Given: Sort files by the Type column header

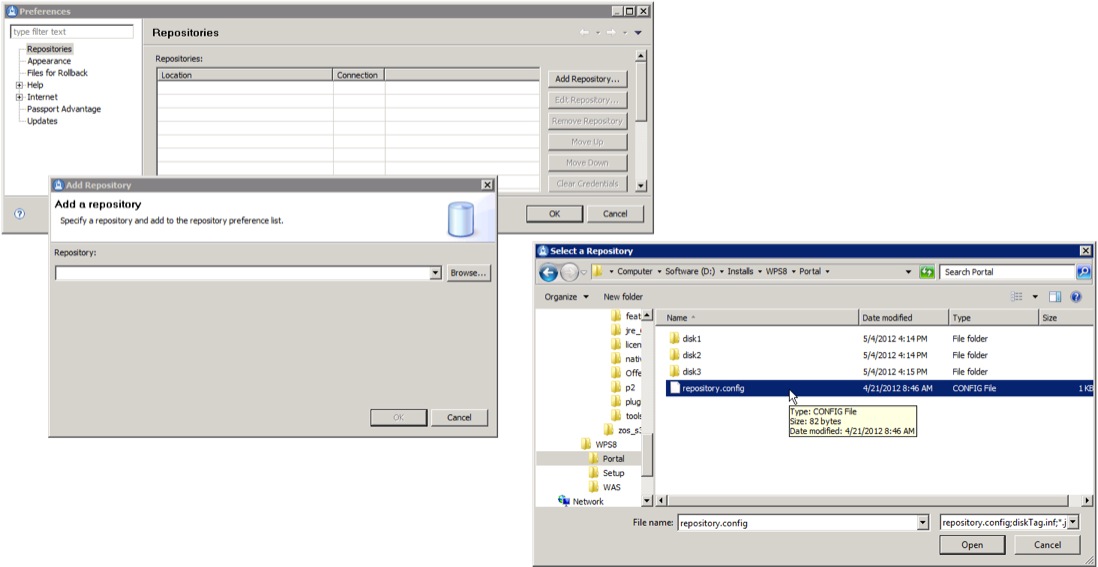Looking at the screenshot, I should (x=993, y=318).
